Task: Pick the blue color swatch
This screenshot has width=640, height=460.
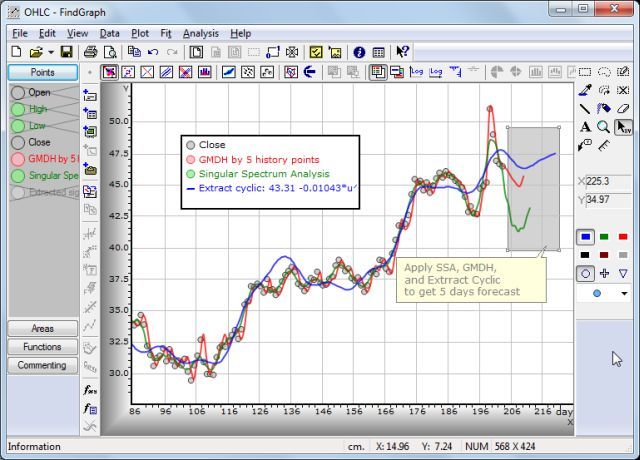Action: click(585, 237)
